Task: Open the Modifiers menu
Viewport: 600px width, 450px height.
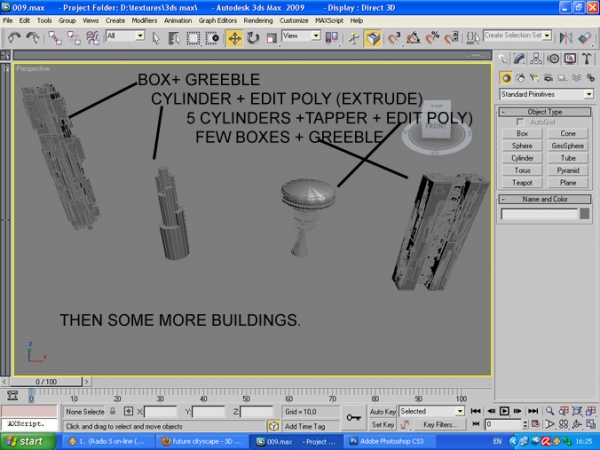Action: tap(144, 21)
